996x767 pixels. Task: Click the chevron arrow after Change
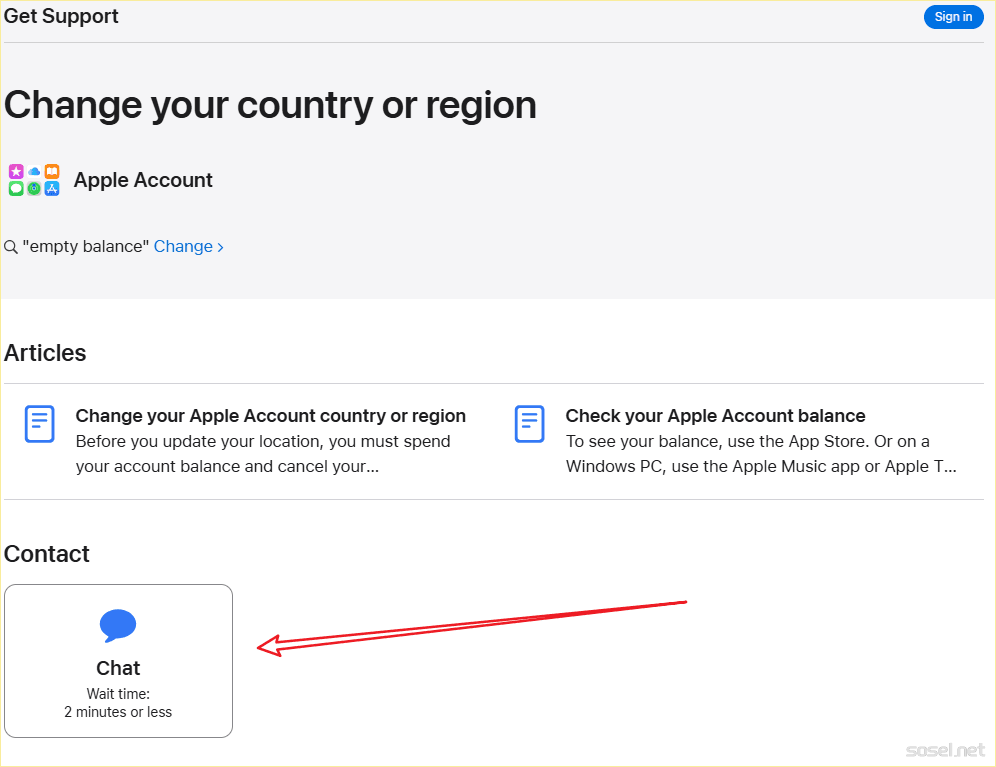221,247
